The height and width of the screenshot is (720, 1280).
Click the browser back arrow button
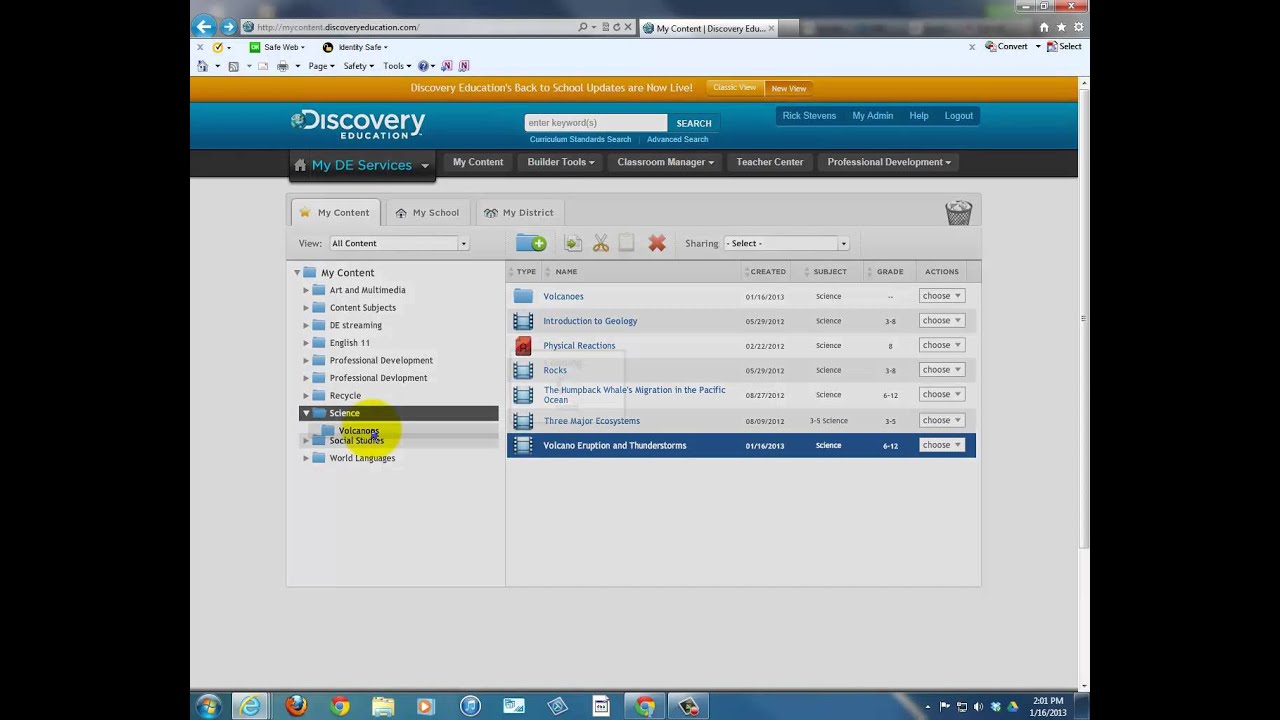(x=205, y=27)
